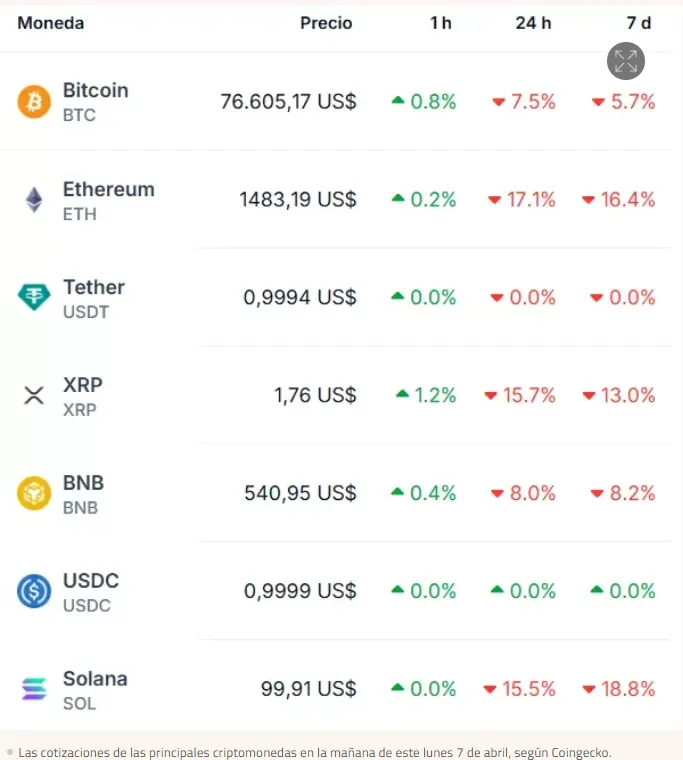Sort by the Moneda column header
The image size is (683, 760).
(51, 23)
